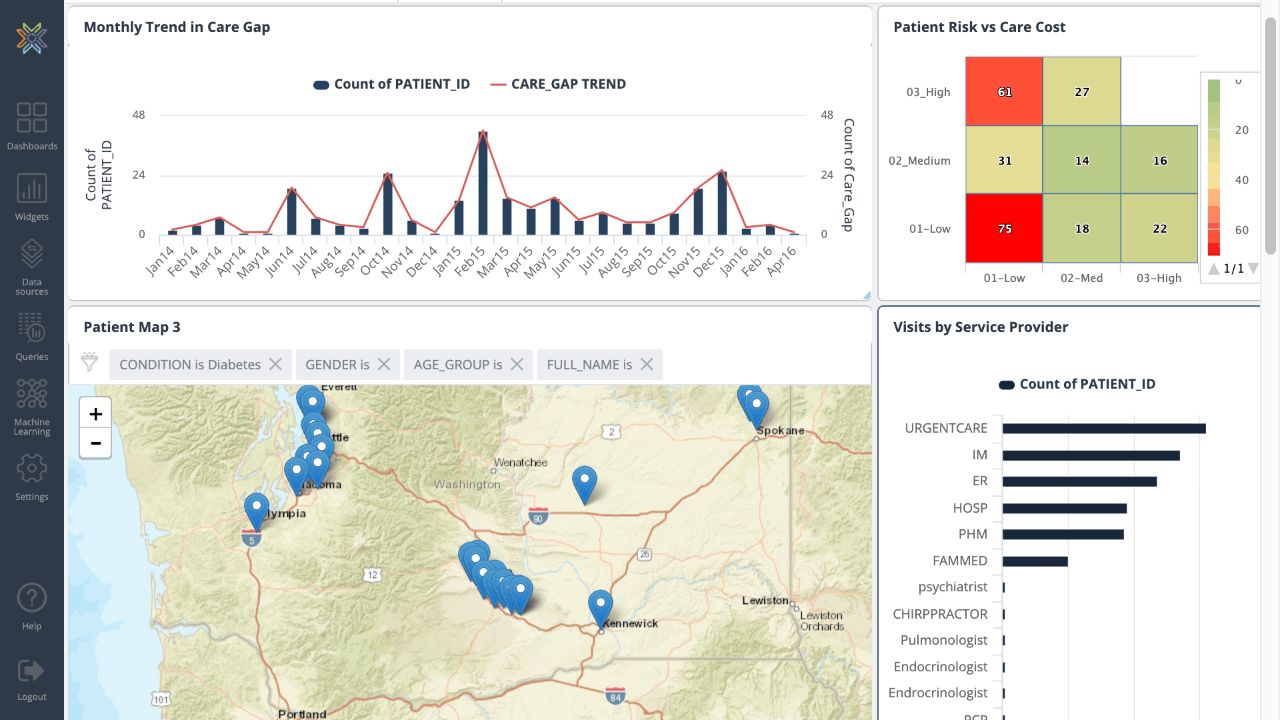Screen dimensions: 1280x720
Task: Click the app logo at the top left
Action: 32,38
